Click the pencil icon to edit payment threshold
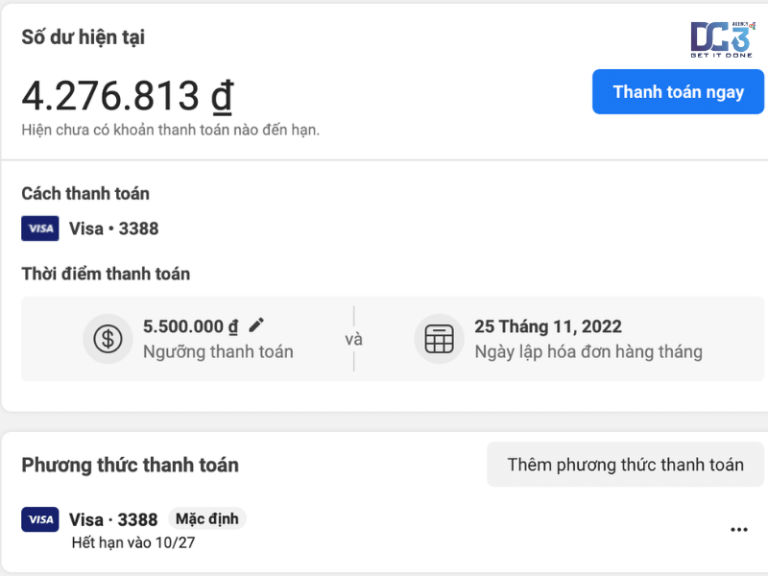 (x=257, y=325)
